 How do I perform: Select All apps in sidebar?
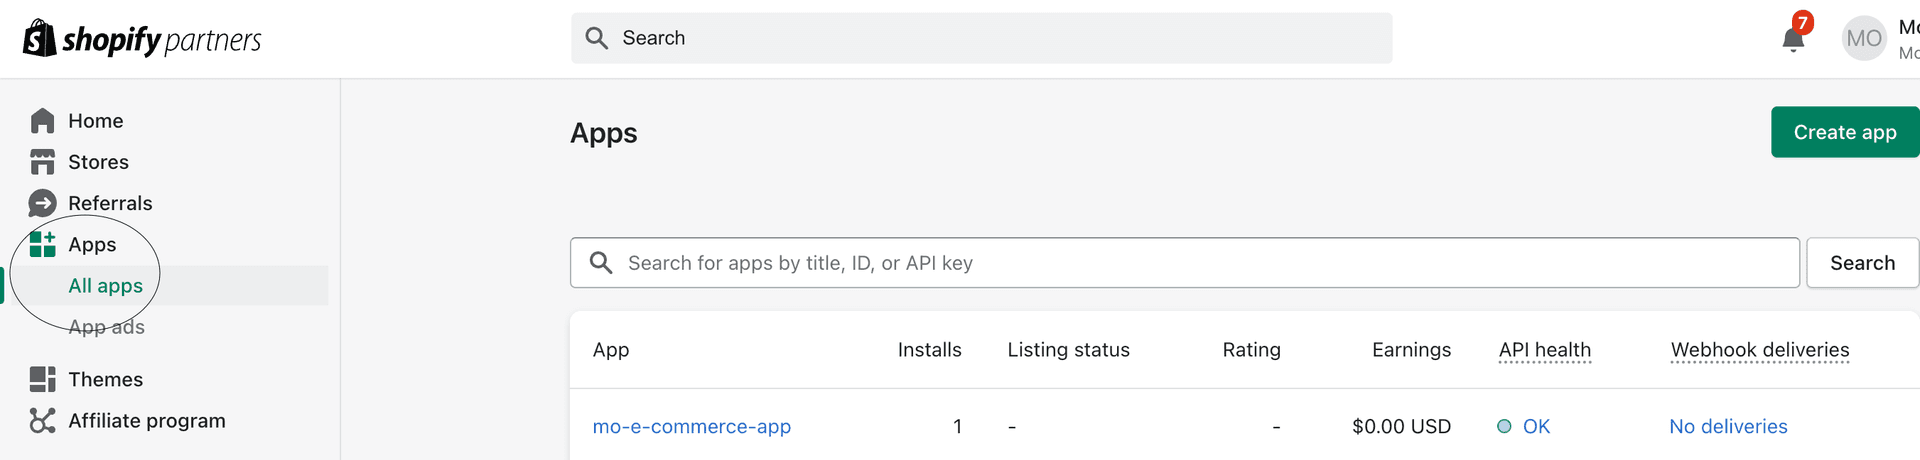[x=105, y=286]
